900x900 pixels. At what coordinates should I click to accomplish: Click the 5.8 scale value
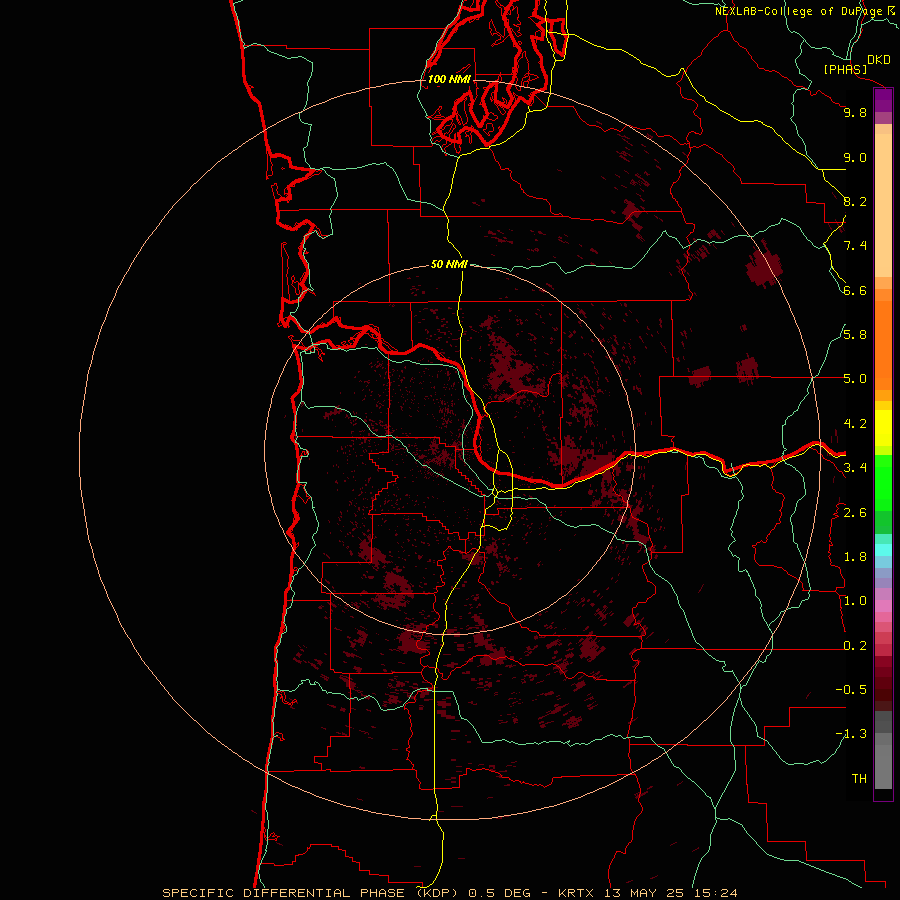[855, 335]
